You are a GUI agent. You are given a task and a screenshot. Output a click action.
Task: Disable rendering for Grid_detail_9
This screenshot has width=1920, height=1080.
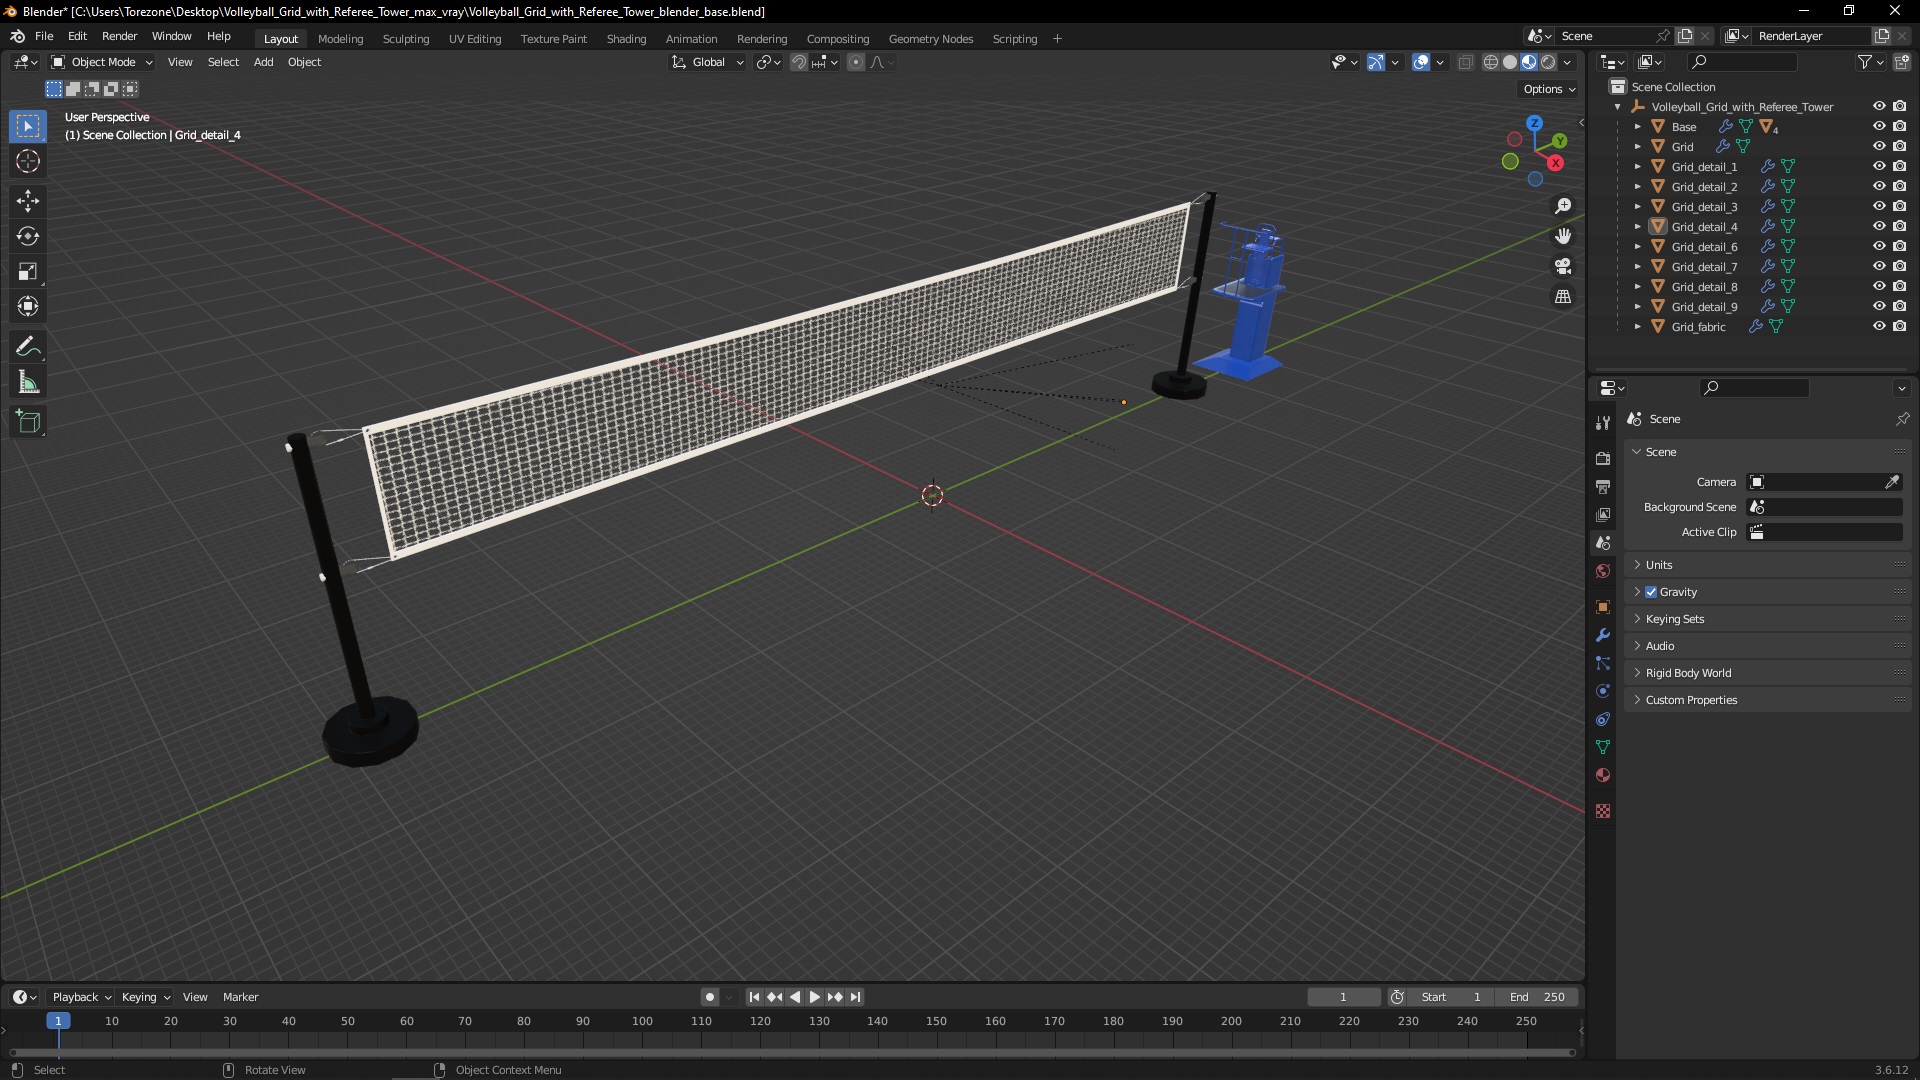point(1899,306)
